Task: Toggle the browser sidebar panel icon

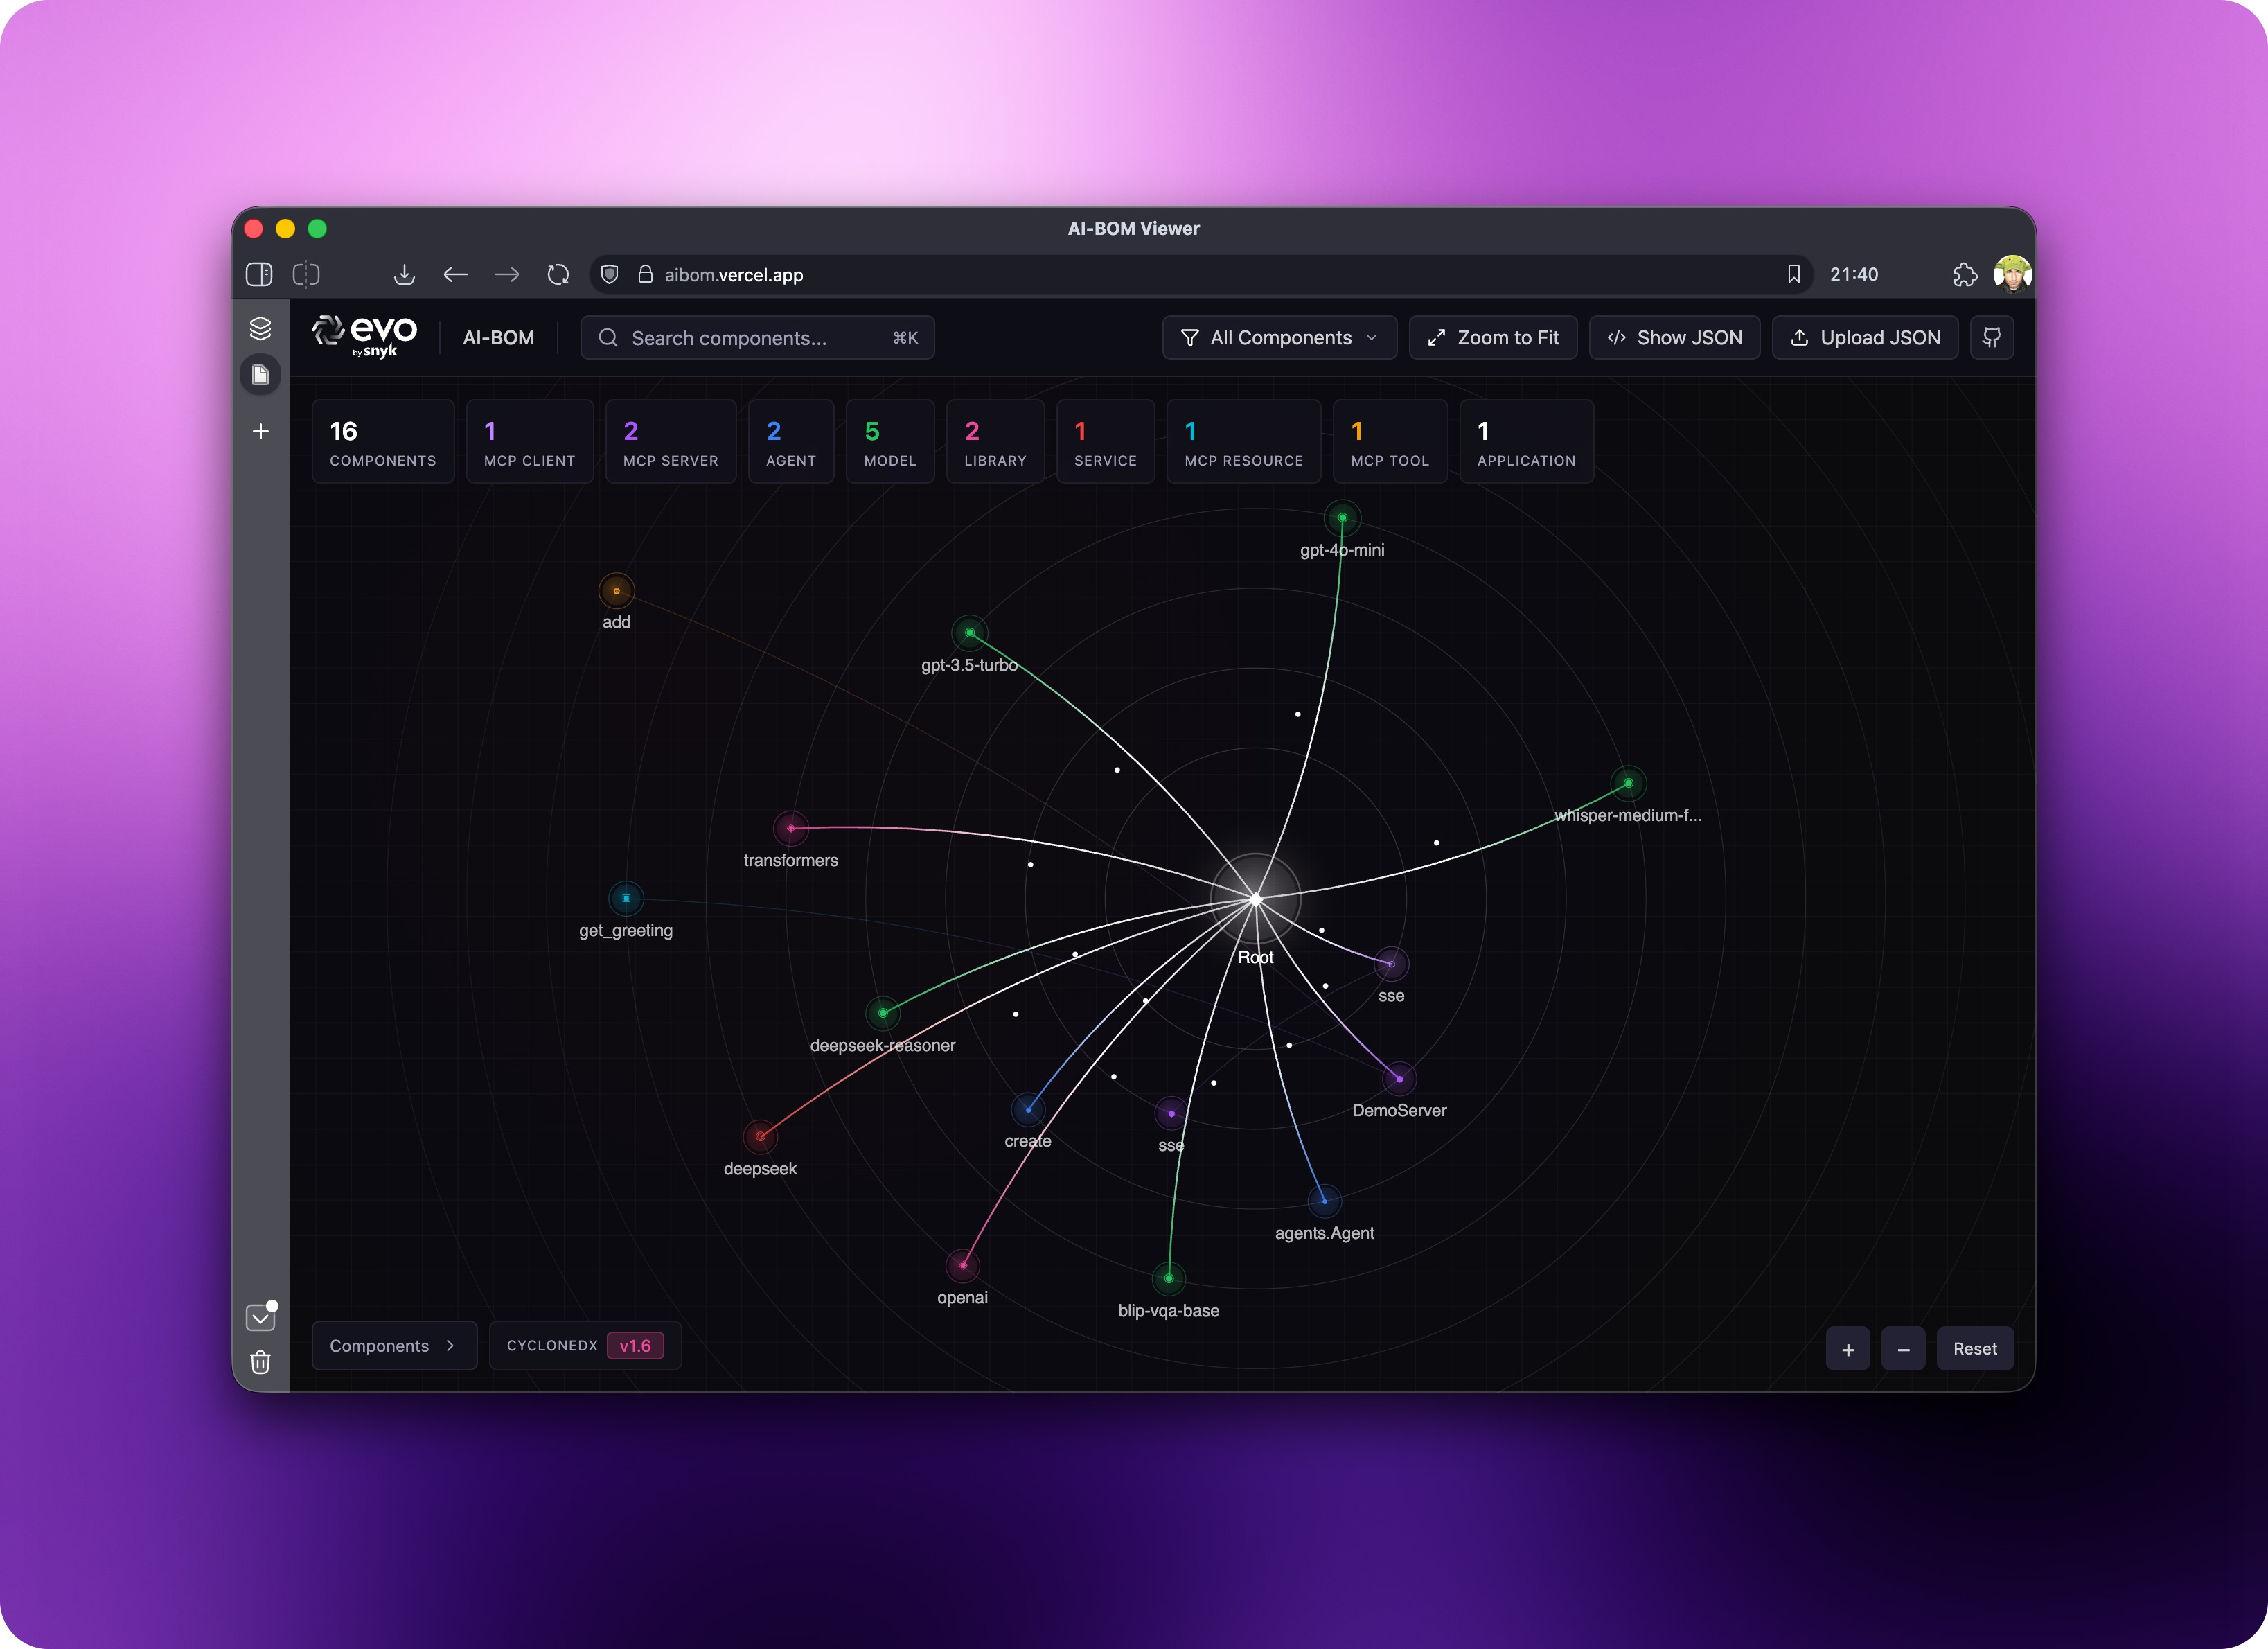Action: (259, 274)
